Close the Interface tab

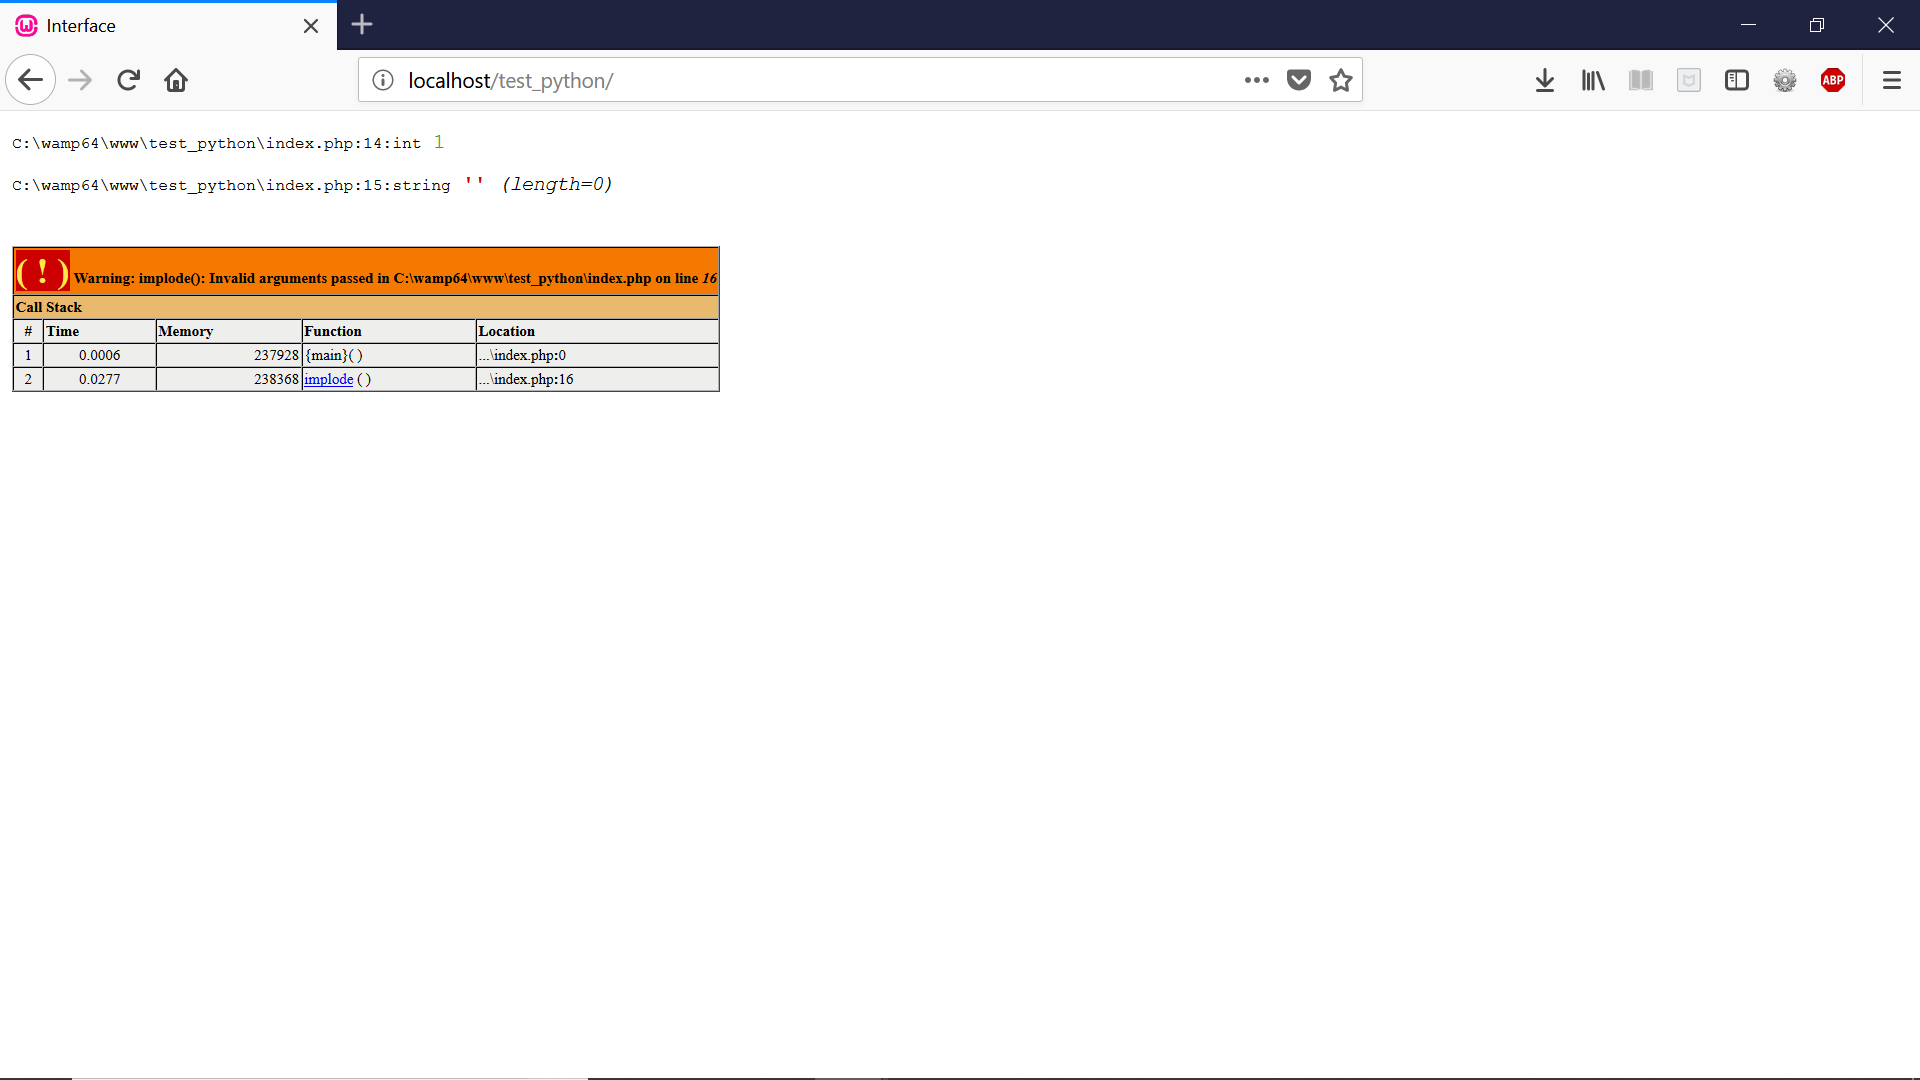tap(311, 26)
